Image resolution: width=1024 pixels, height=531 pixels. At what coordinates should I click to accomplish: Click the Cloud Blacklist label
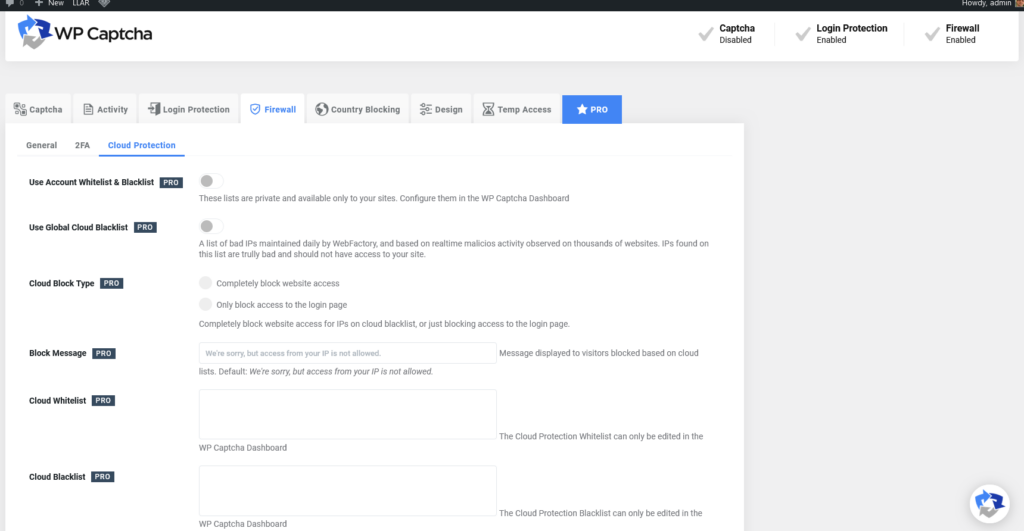click(x=57, y=477)
